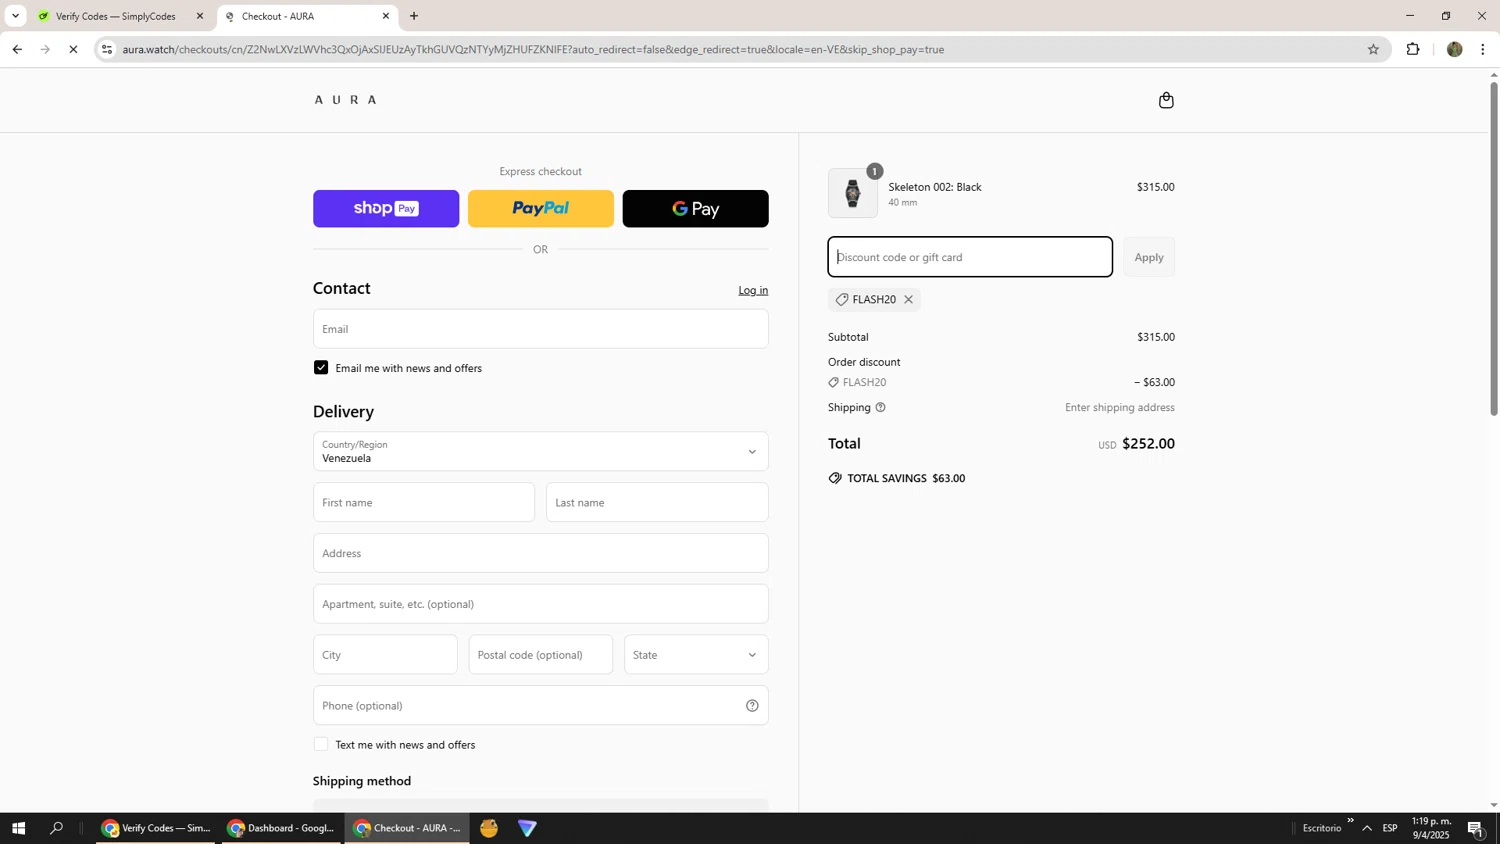Screen dimensions: 1500x844
Task: Apply the discount code
Action: pyautogui.click(x=1149, y=257)
